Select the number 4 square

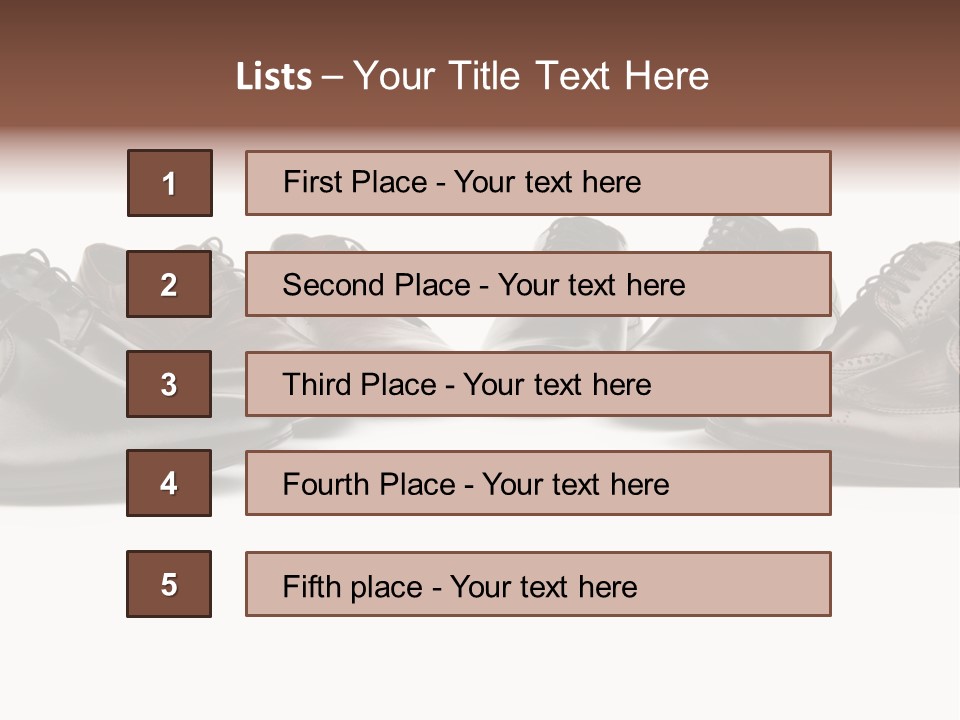[x=169, y=483]
